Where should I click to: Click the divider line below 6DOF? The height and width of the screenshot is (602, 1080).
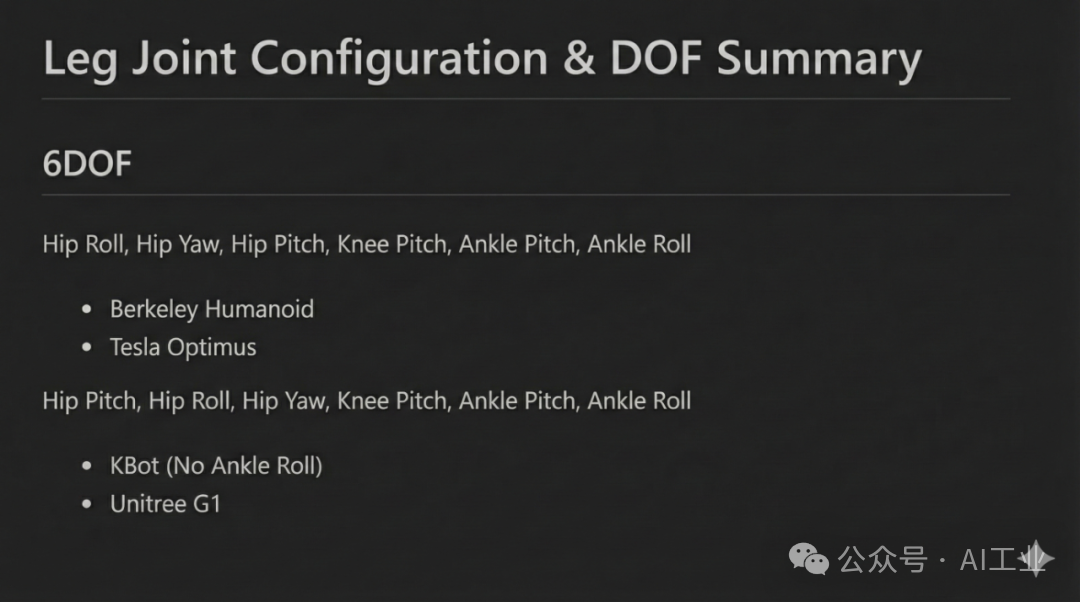point(525,194)
